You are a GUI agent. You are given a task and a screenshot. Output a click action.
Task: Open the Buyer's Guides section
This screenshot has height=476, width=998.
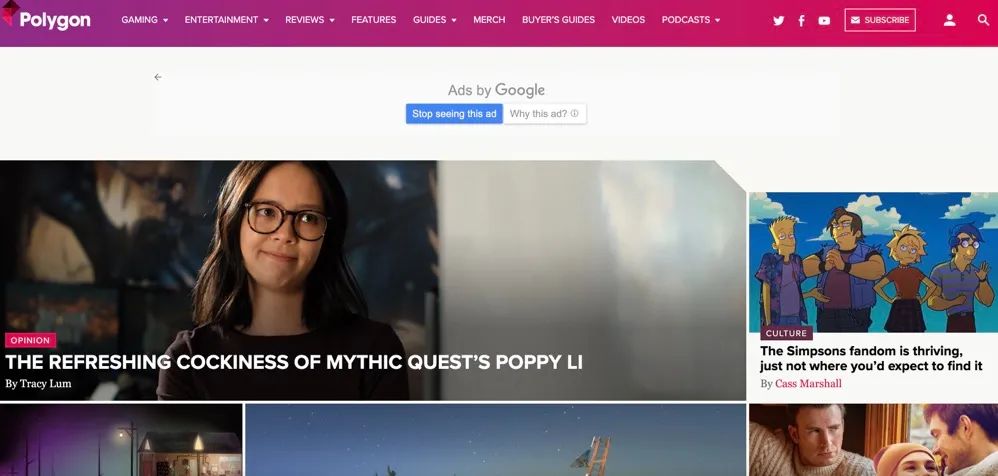558,20
